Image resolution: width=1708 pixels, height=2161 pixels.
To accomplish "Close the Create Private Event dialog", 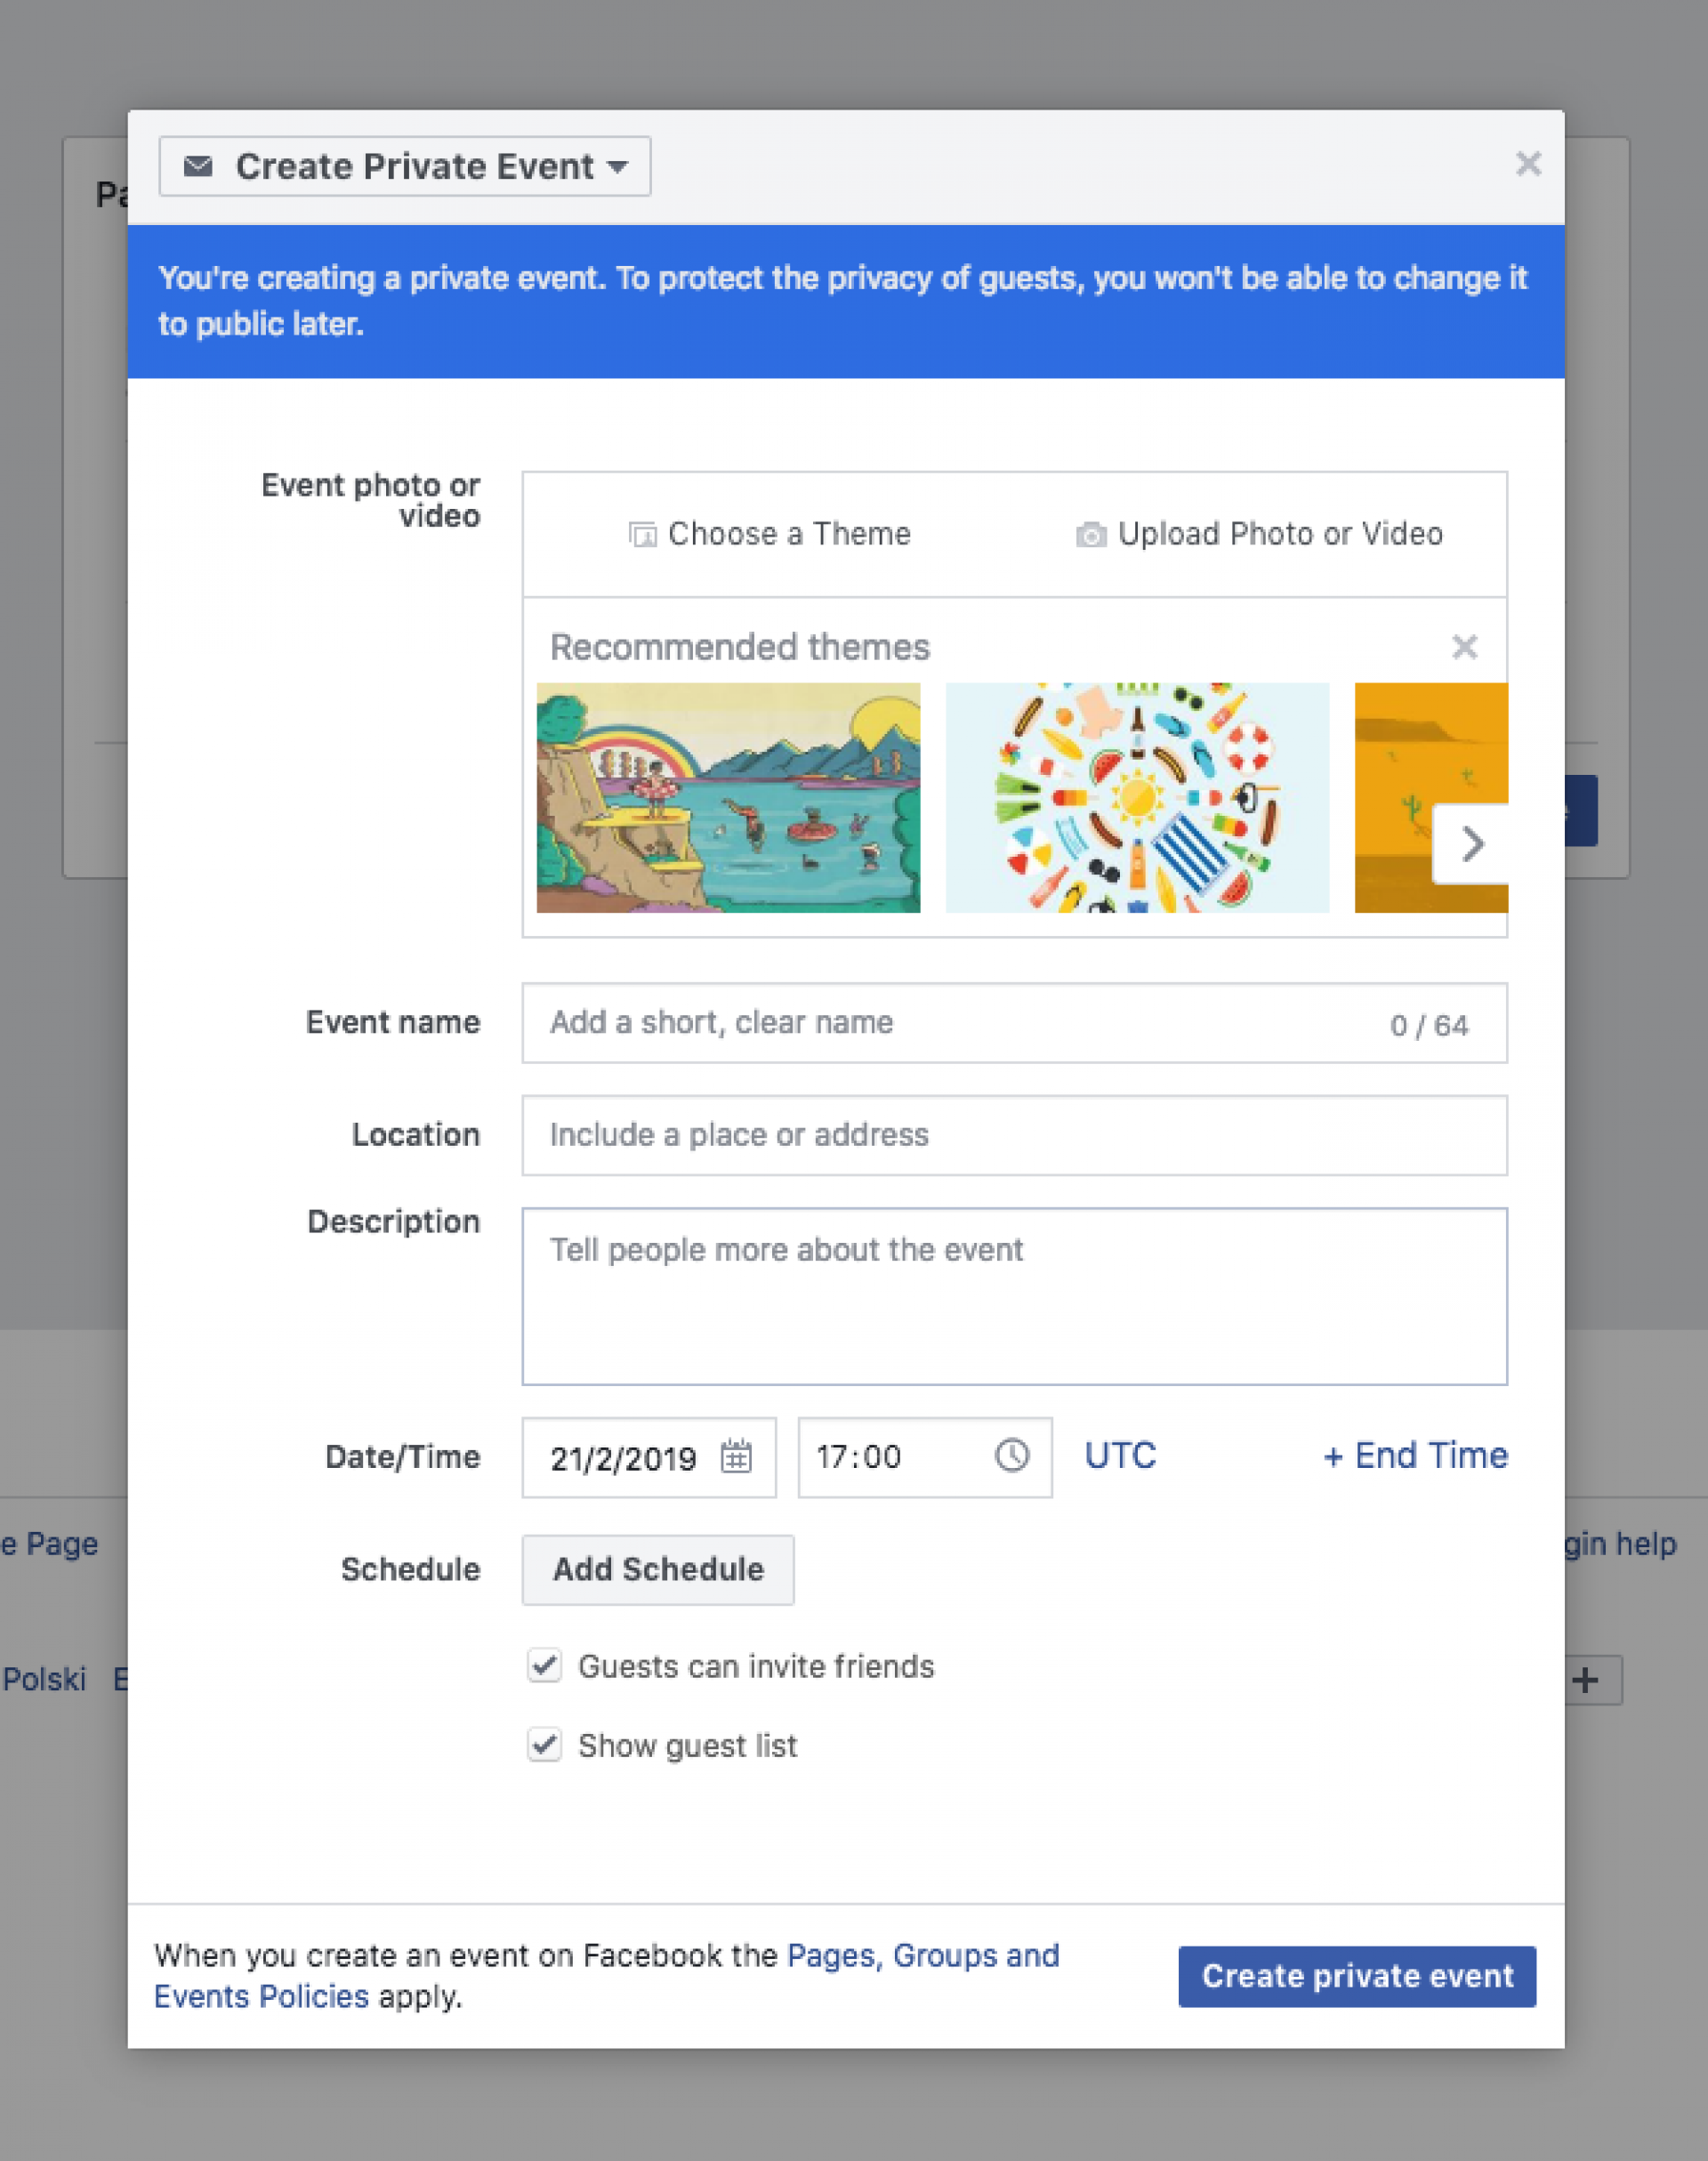I will [1527, 164].
